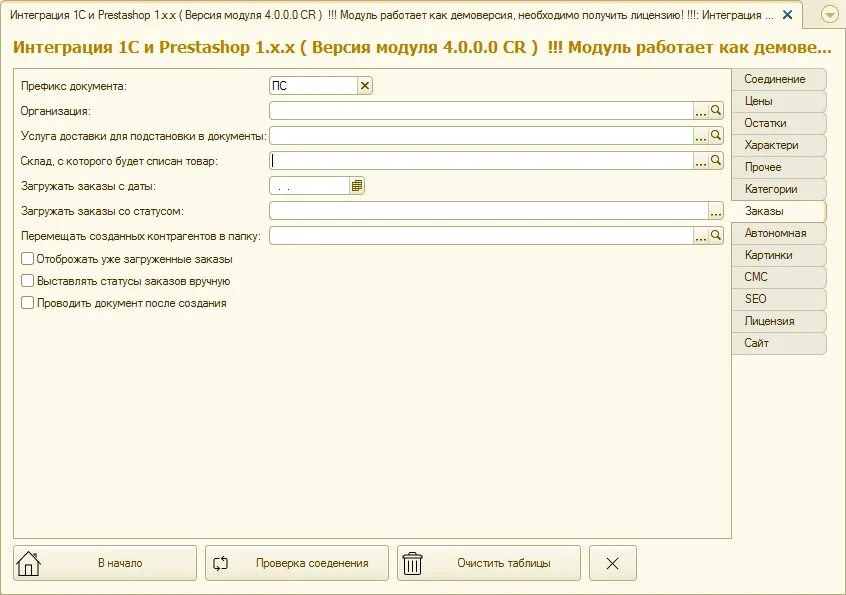This screenshot has width=846, height=595.
Task: Click into the Организация input field
Action: [481, 111]
